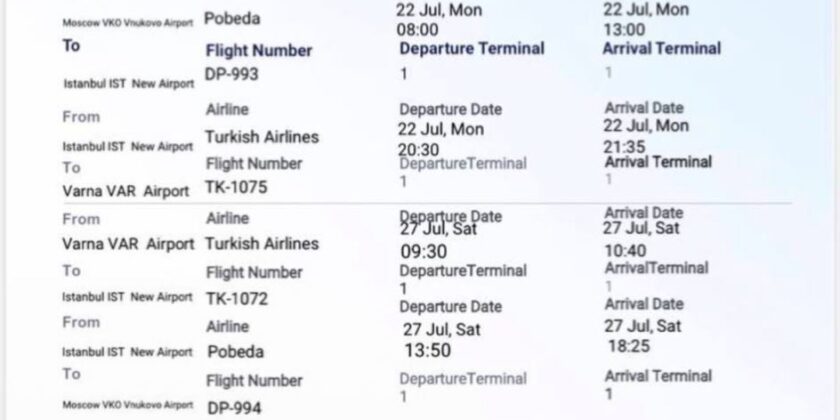Click Istanbul IST New Airport beside DP-993
The width and height of the screenshot is (840, 420).
[125, 84]
